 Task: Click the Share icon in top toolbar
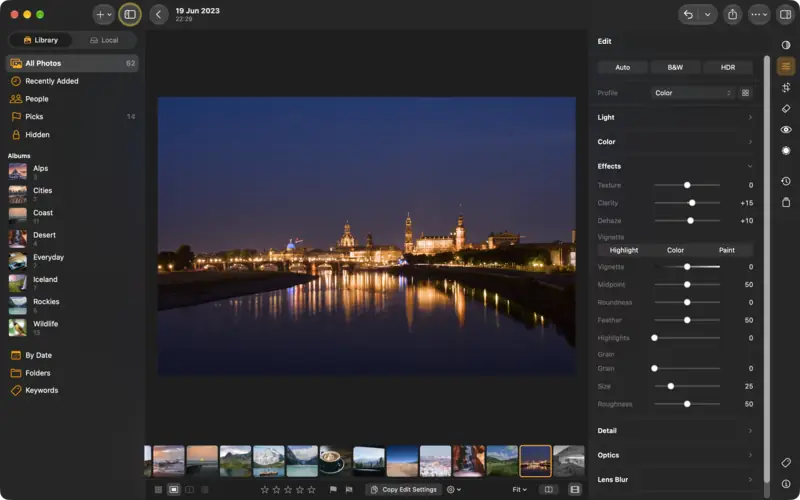point(732,14)
